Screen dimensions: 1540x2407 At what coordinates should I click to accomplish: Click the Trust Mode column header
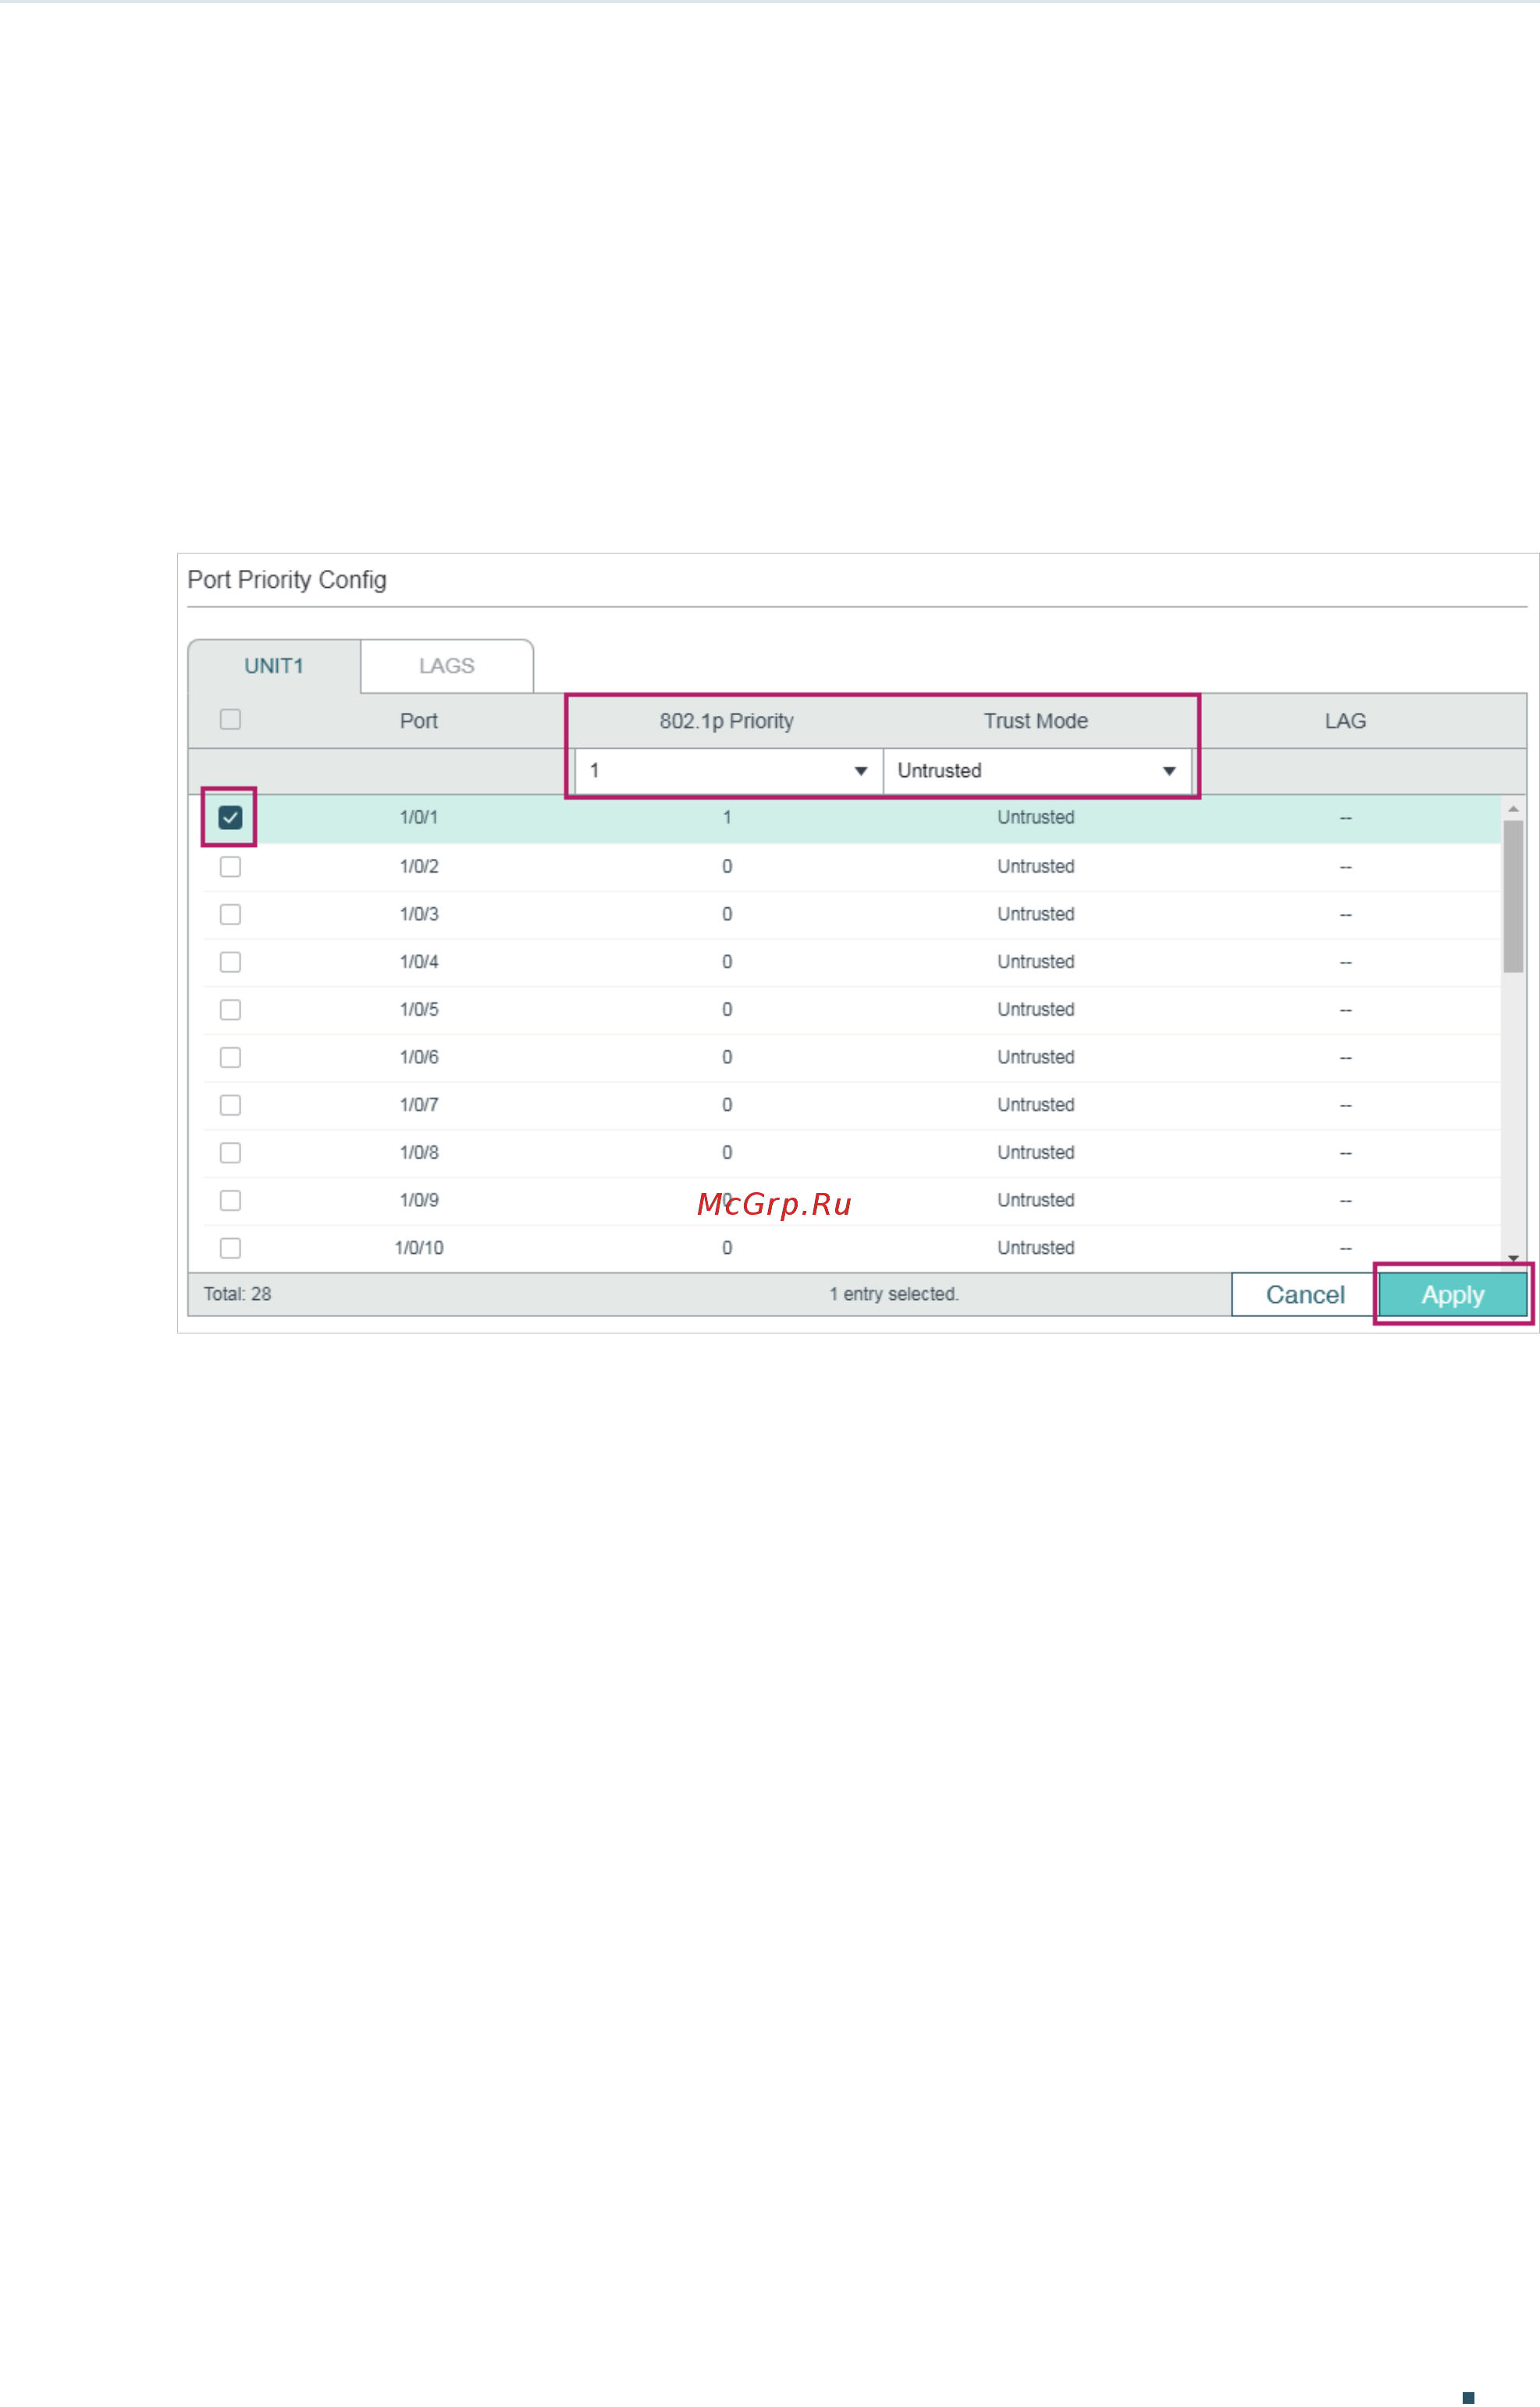pos(1036,721)
